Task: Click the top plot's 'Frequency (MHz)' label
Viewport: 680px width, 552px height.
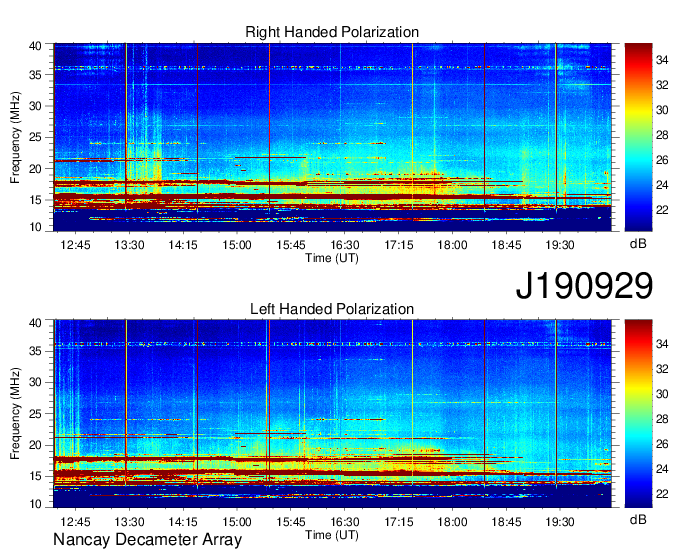Action: [x=15, y=137]
